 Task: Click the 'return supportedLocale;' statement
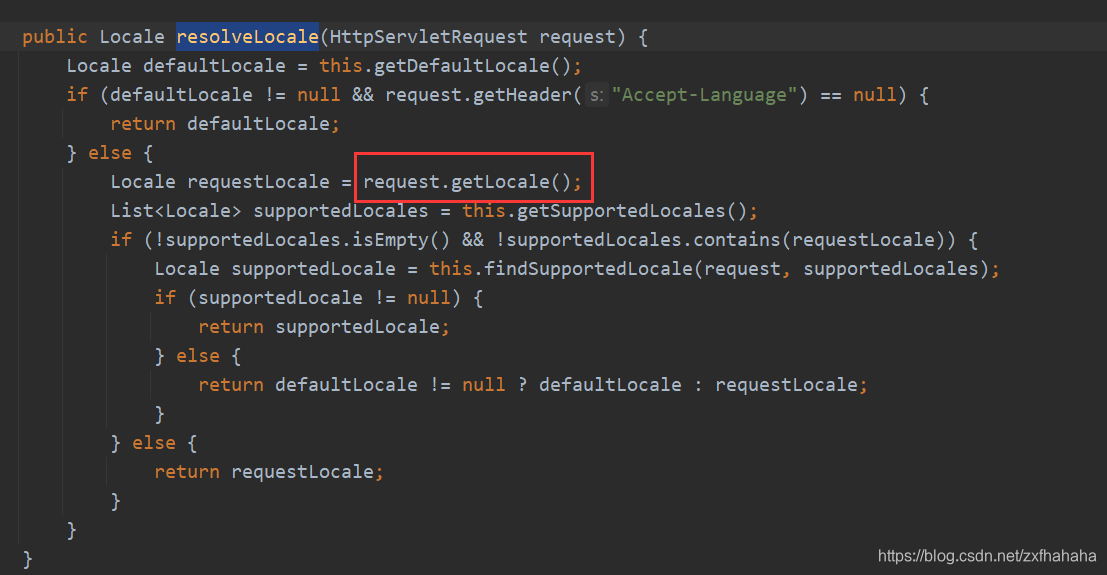[x=323, y=326]
